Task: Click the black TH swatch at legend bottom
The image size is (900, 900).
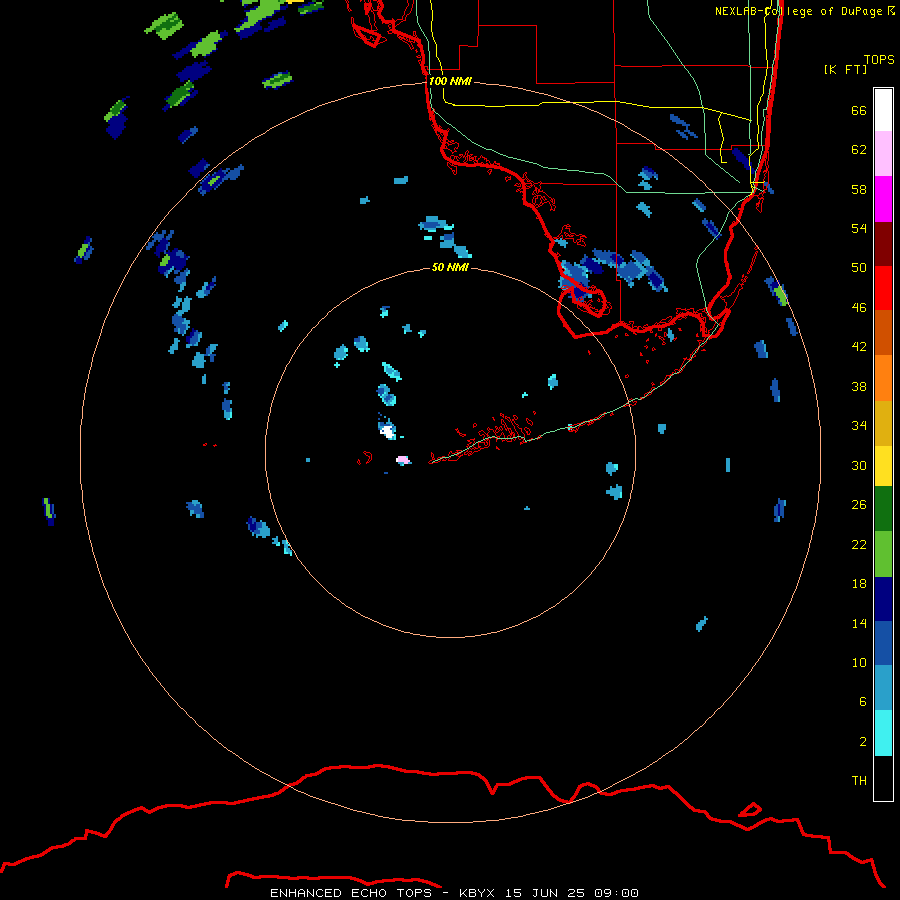Action: (883, 778)
